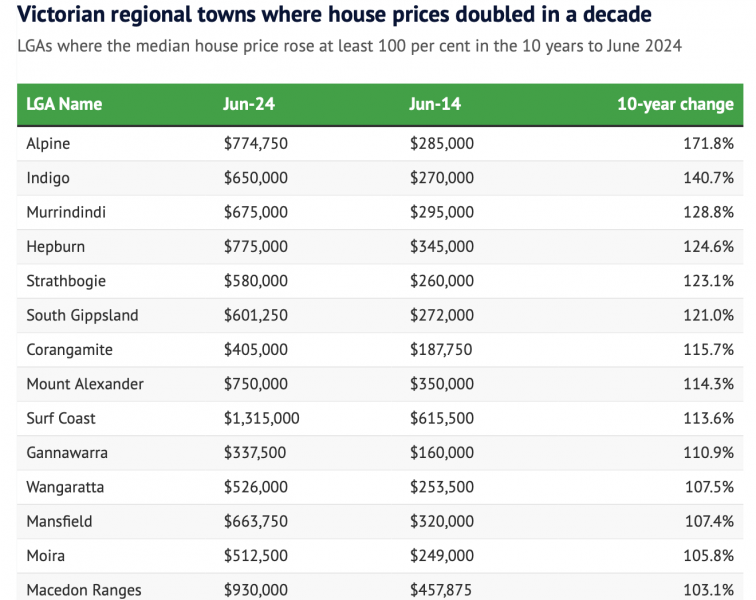The image size is (756, 600).
Task: Select Indigo's $650,000 Jun-24 price
Action: click(x=255, y=178)
